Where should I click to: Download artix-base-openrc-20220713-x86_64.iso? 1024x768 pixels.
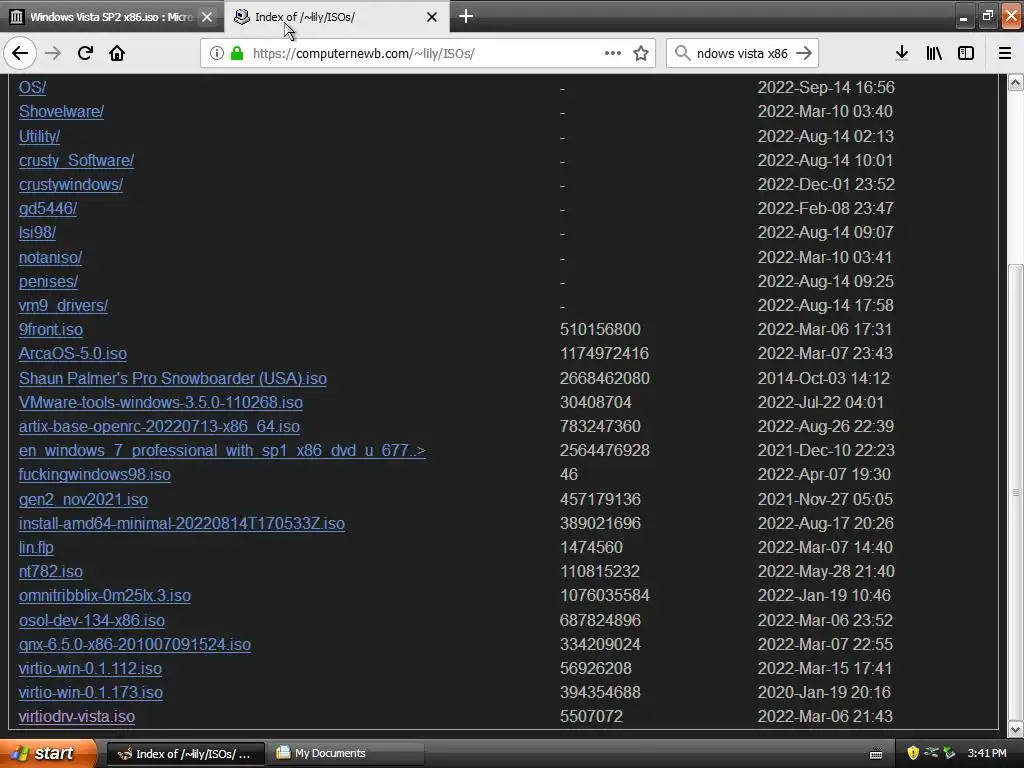coord(159,426)
